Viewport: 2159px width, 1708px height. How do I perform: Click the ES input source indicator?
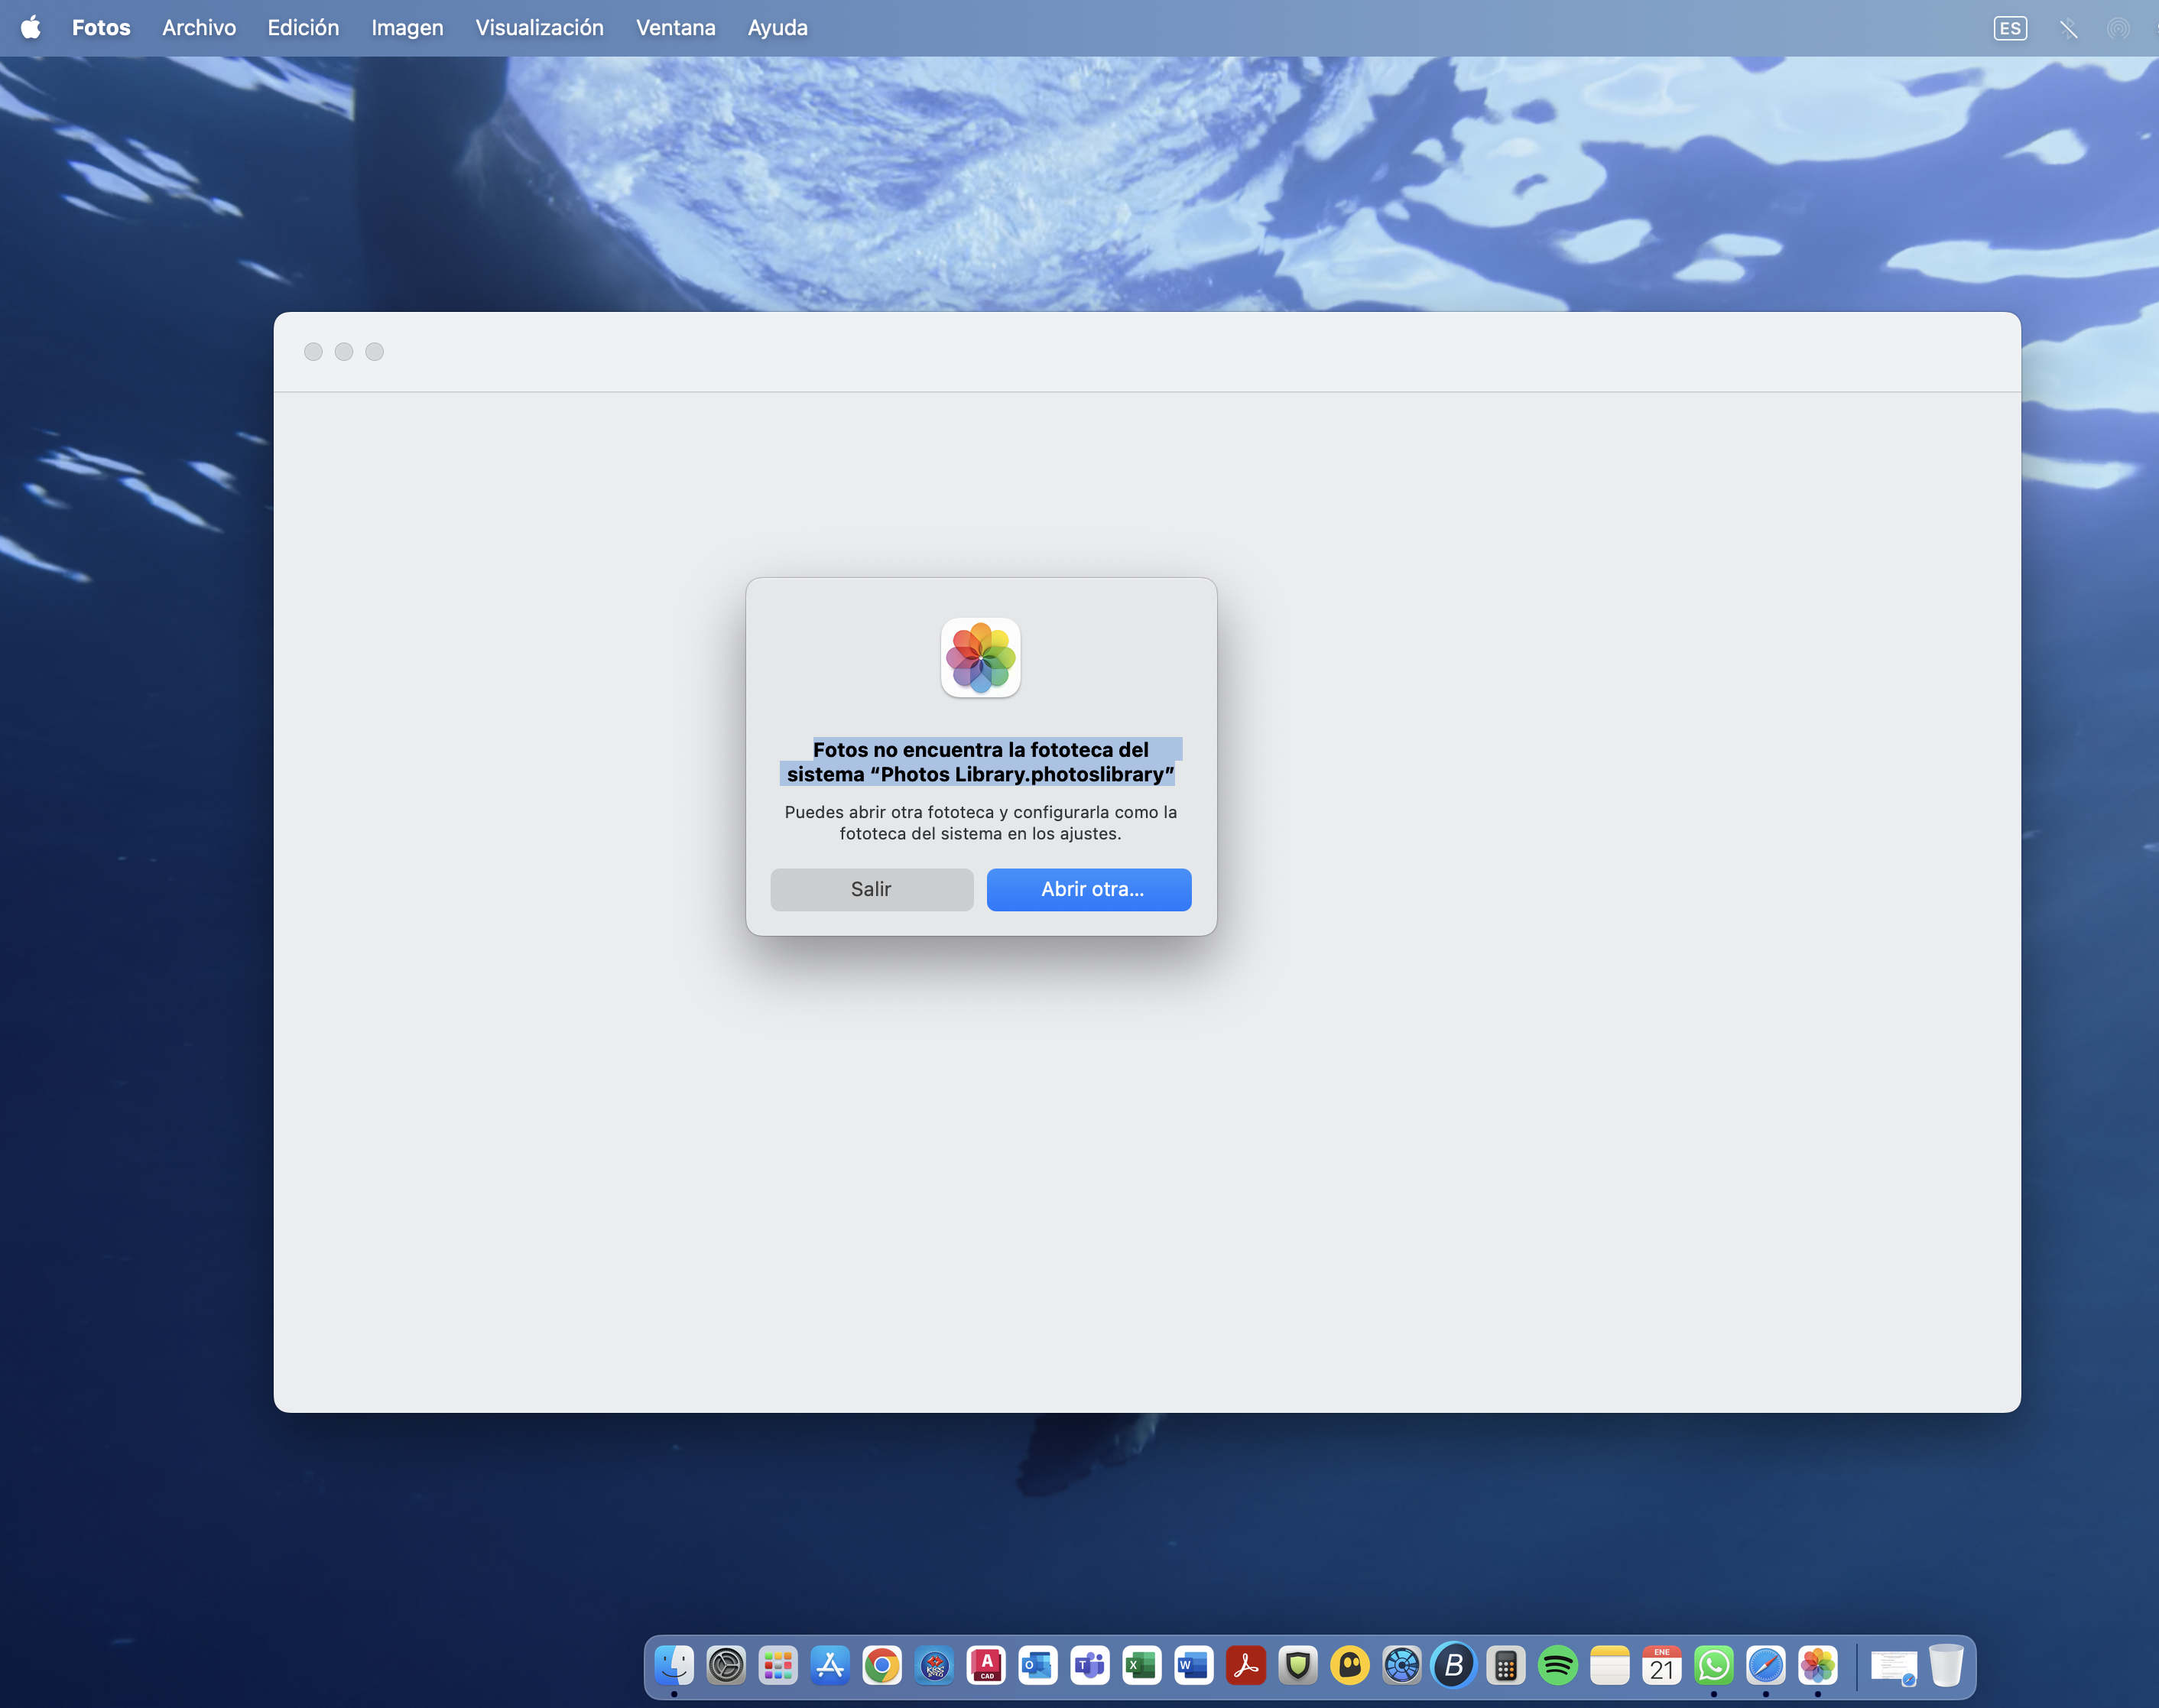pos(2009,28)
